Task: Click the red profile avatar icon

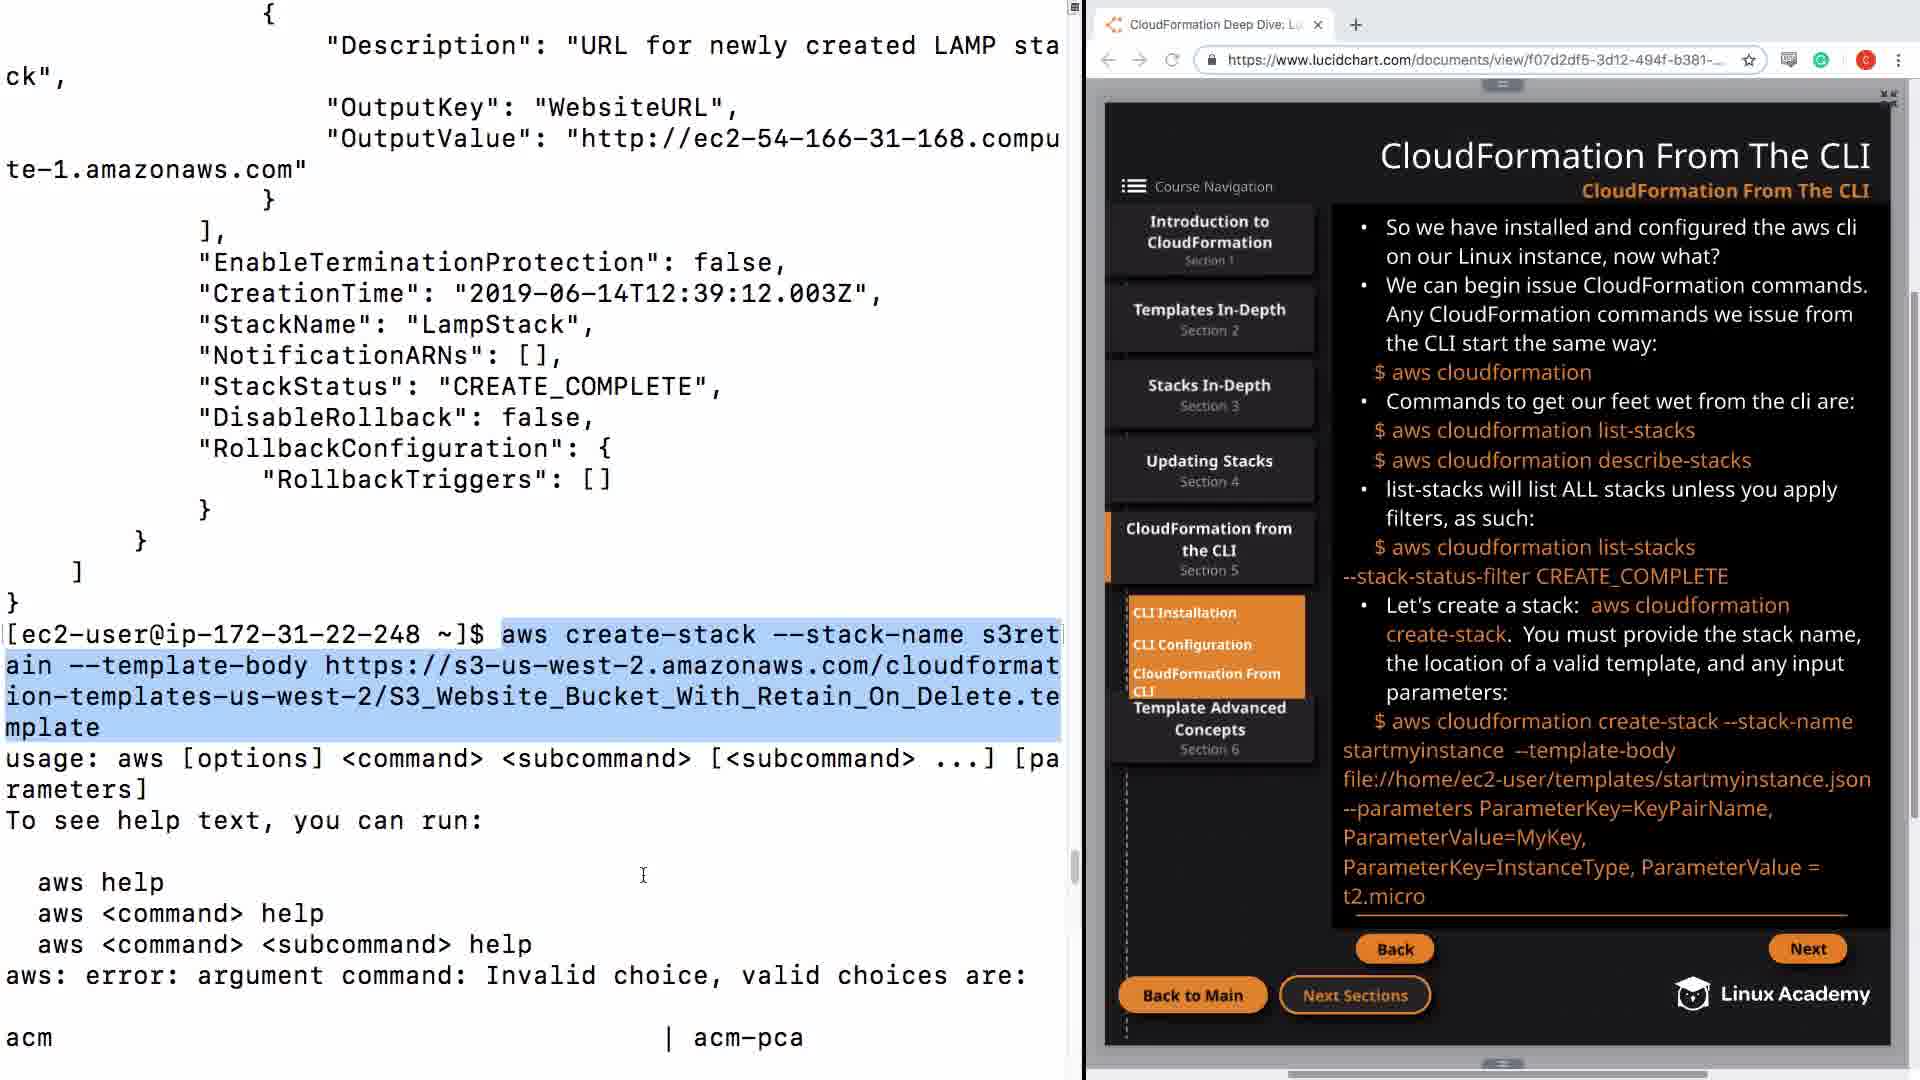Action: click(x=1865, y=60)
